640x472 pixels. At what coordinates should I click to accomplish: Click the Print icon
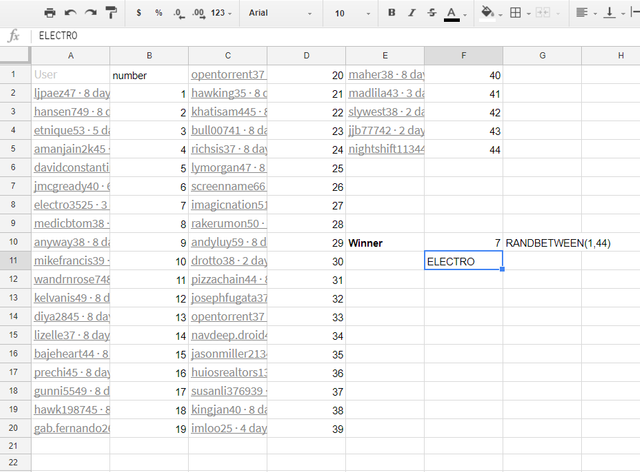(50, 13)
